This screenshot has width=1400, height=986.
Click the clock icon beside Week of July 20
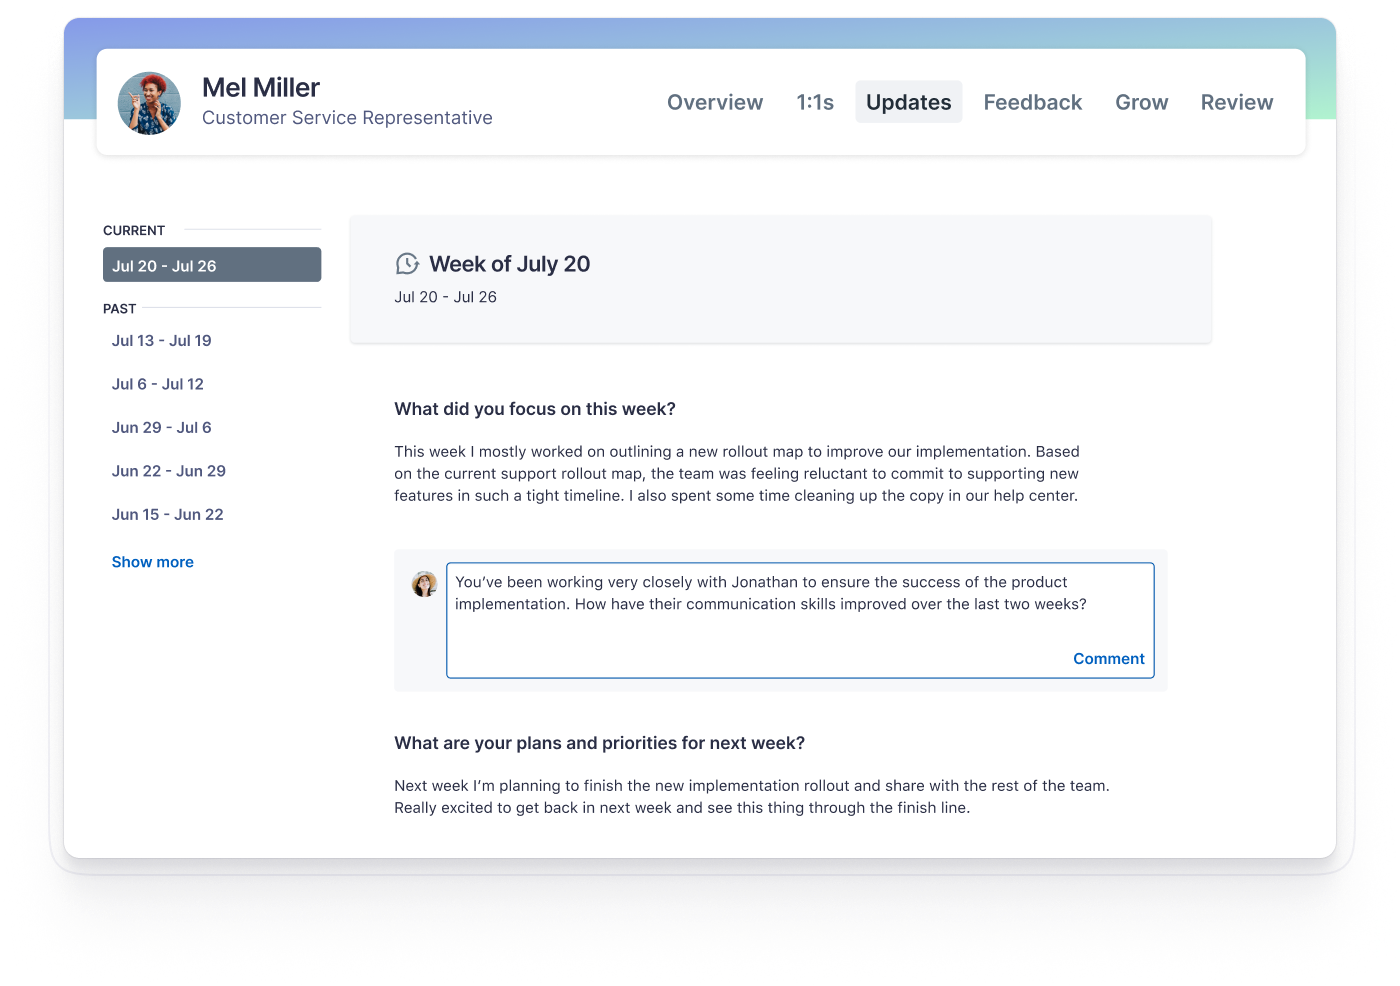click(407, 264)
